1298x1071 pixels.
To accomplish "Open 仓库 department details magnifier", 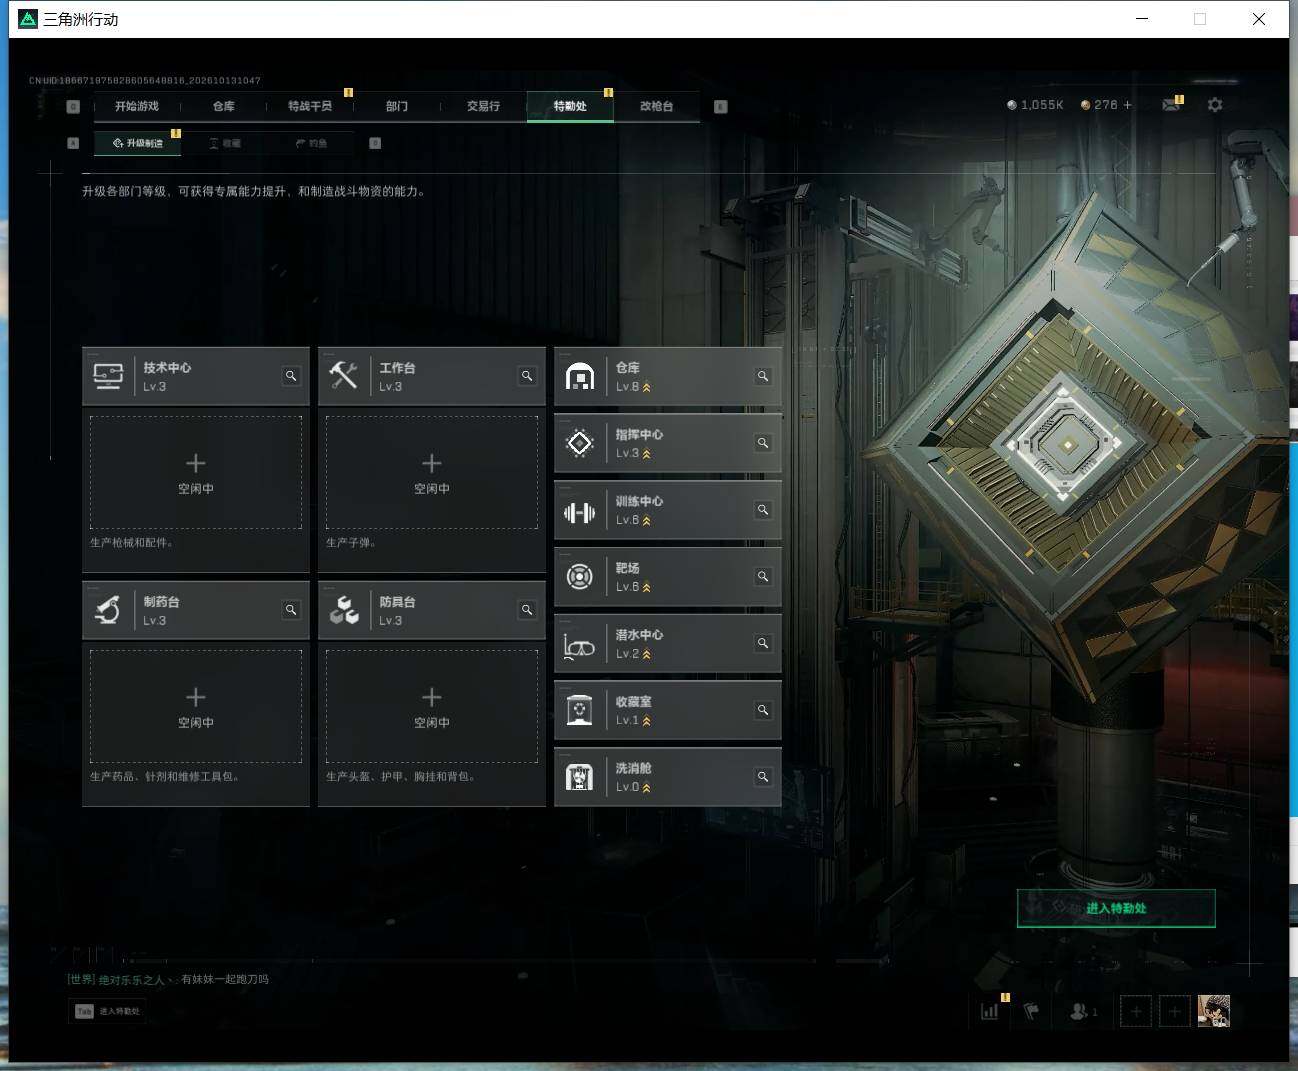I will pos(763,376).
